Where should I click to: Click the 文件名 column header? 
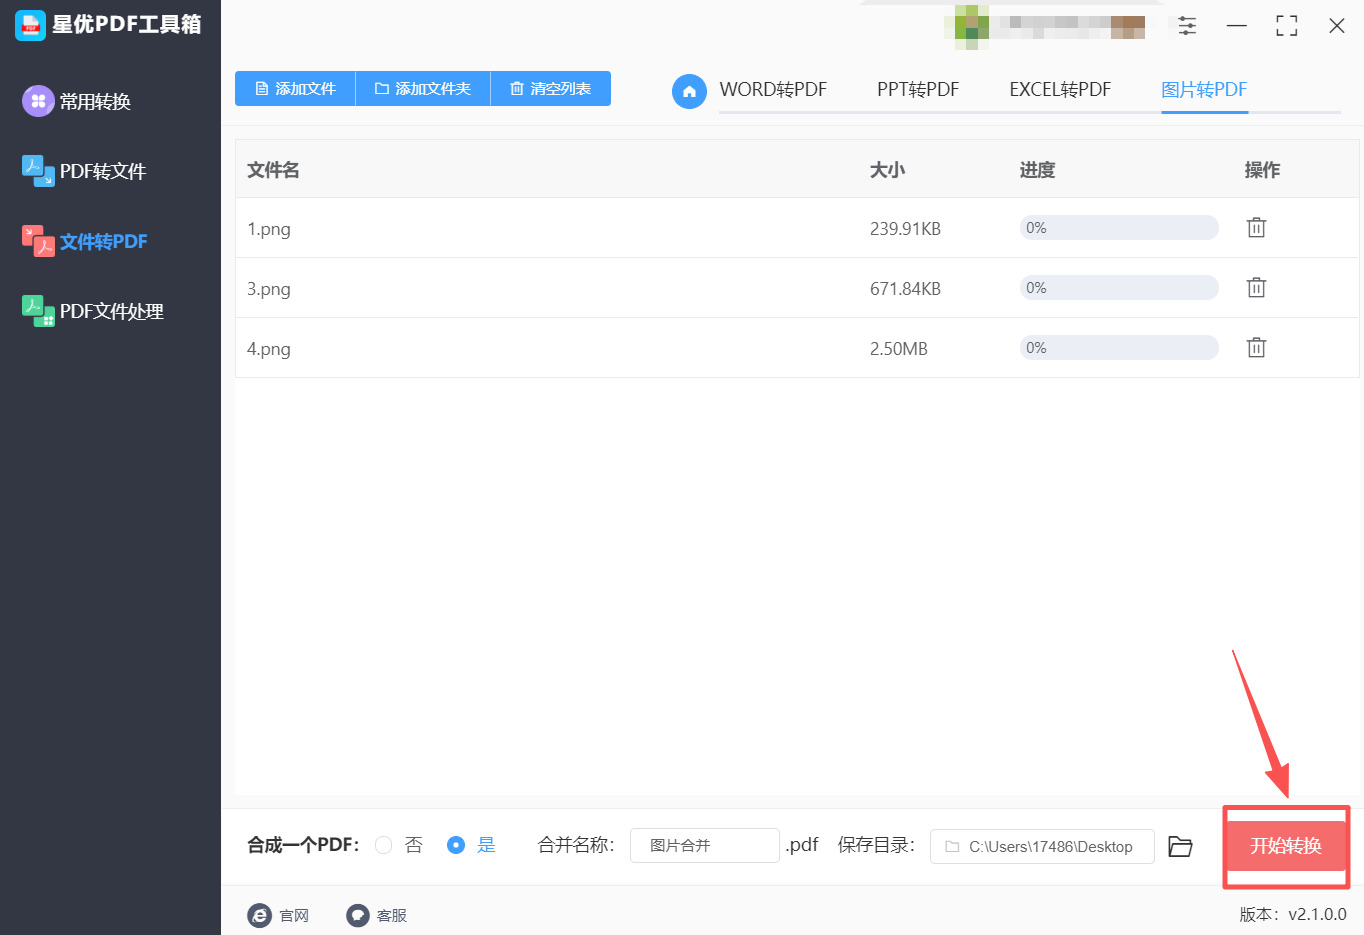[x=273, y=170]
